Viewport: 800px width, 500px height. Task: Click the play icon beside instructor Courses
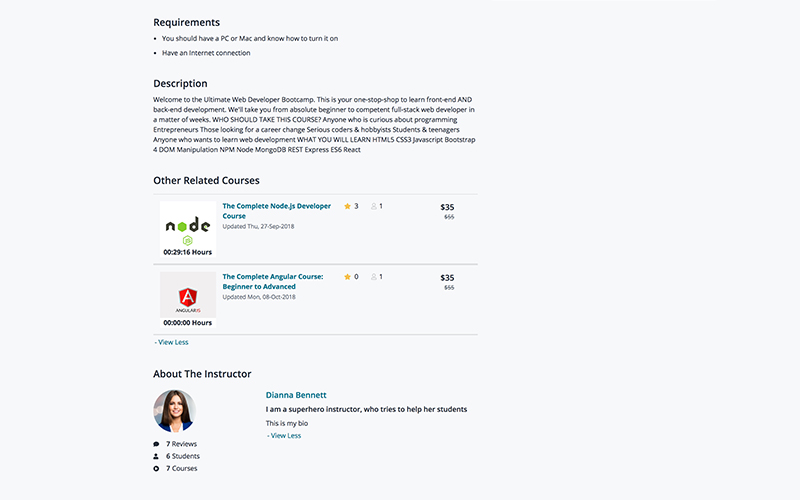pyautogui.click(x=156, y=468)
